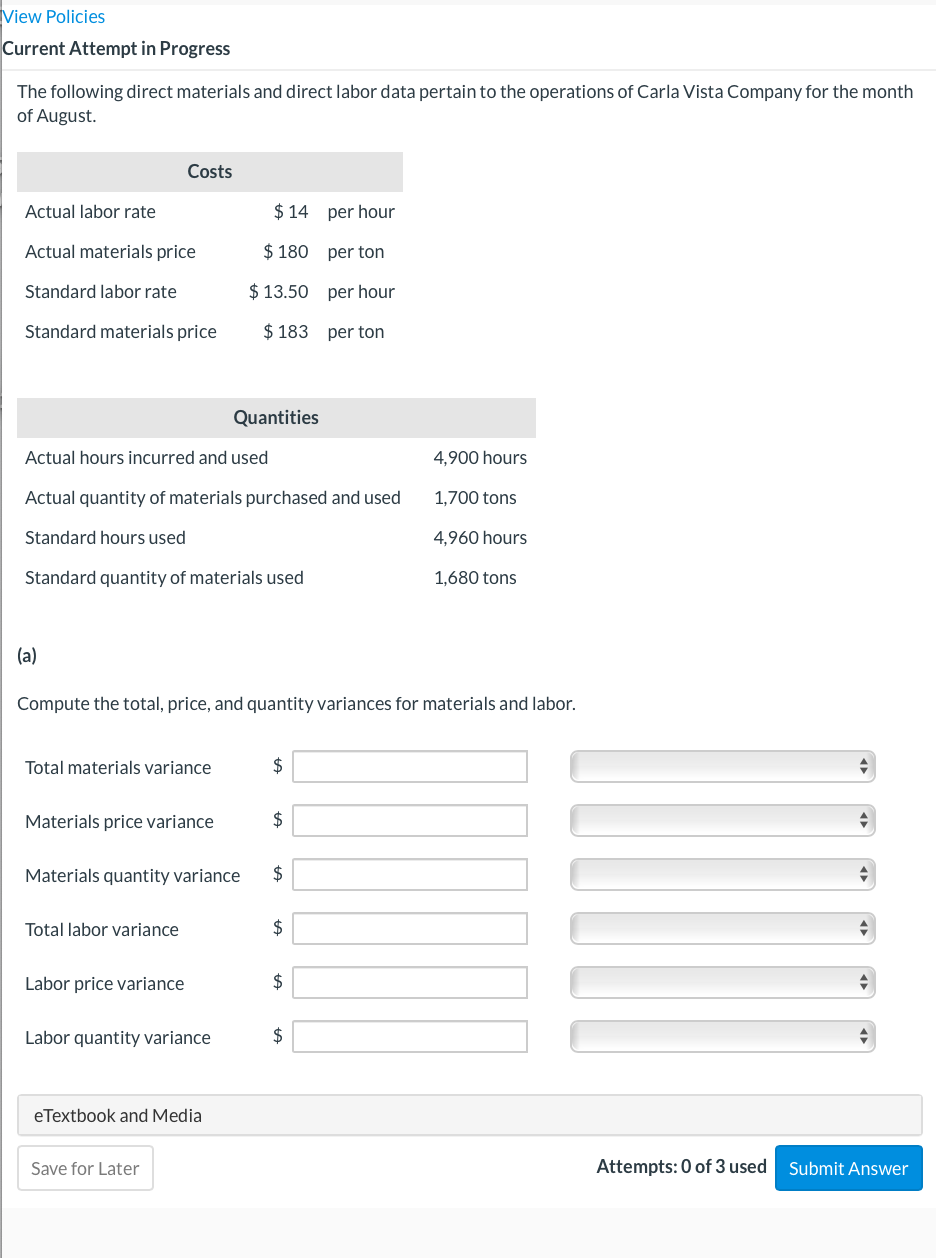Click the Total labor variance amount field
This screenshot has width=936, height=1258.
coord(409,928)
